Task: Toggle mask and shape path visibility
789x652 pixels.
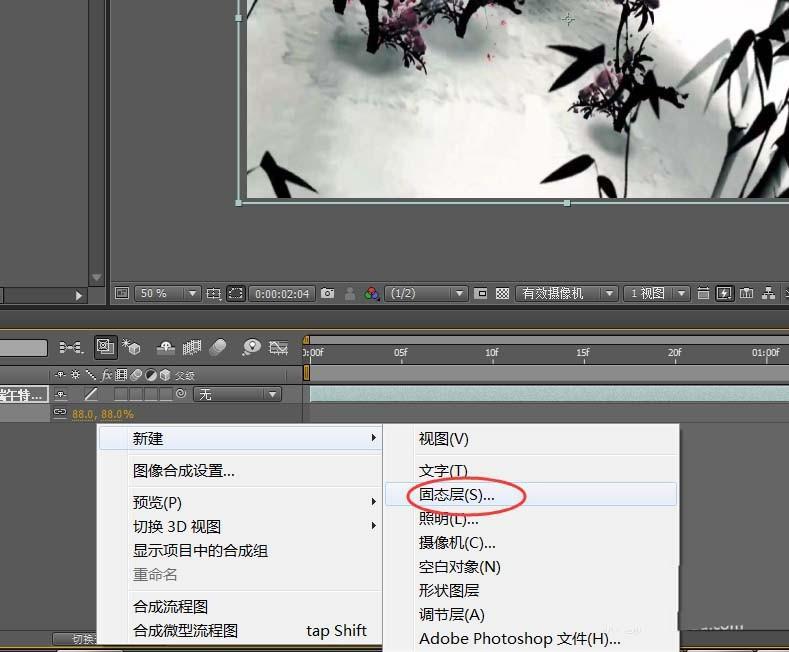Action: [x=235, y=293]
